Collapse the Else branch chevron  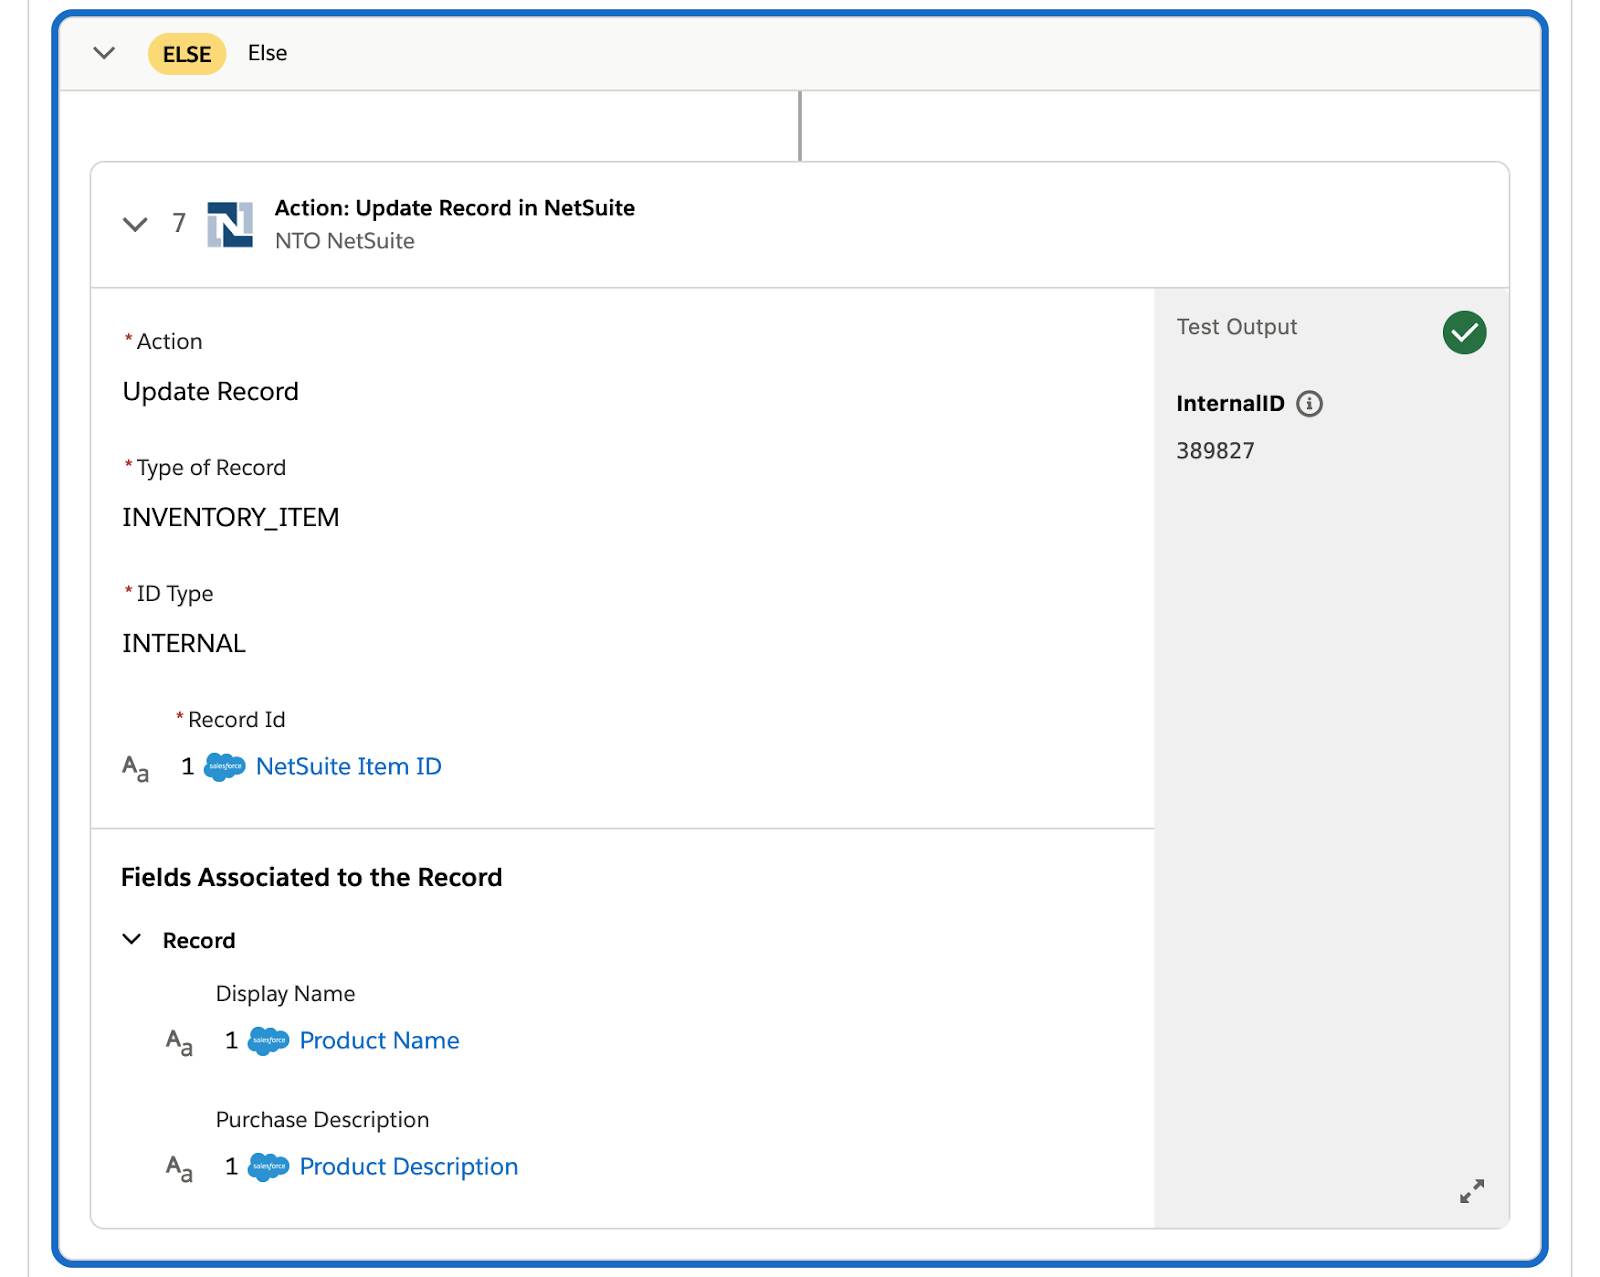coord(104,53)
